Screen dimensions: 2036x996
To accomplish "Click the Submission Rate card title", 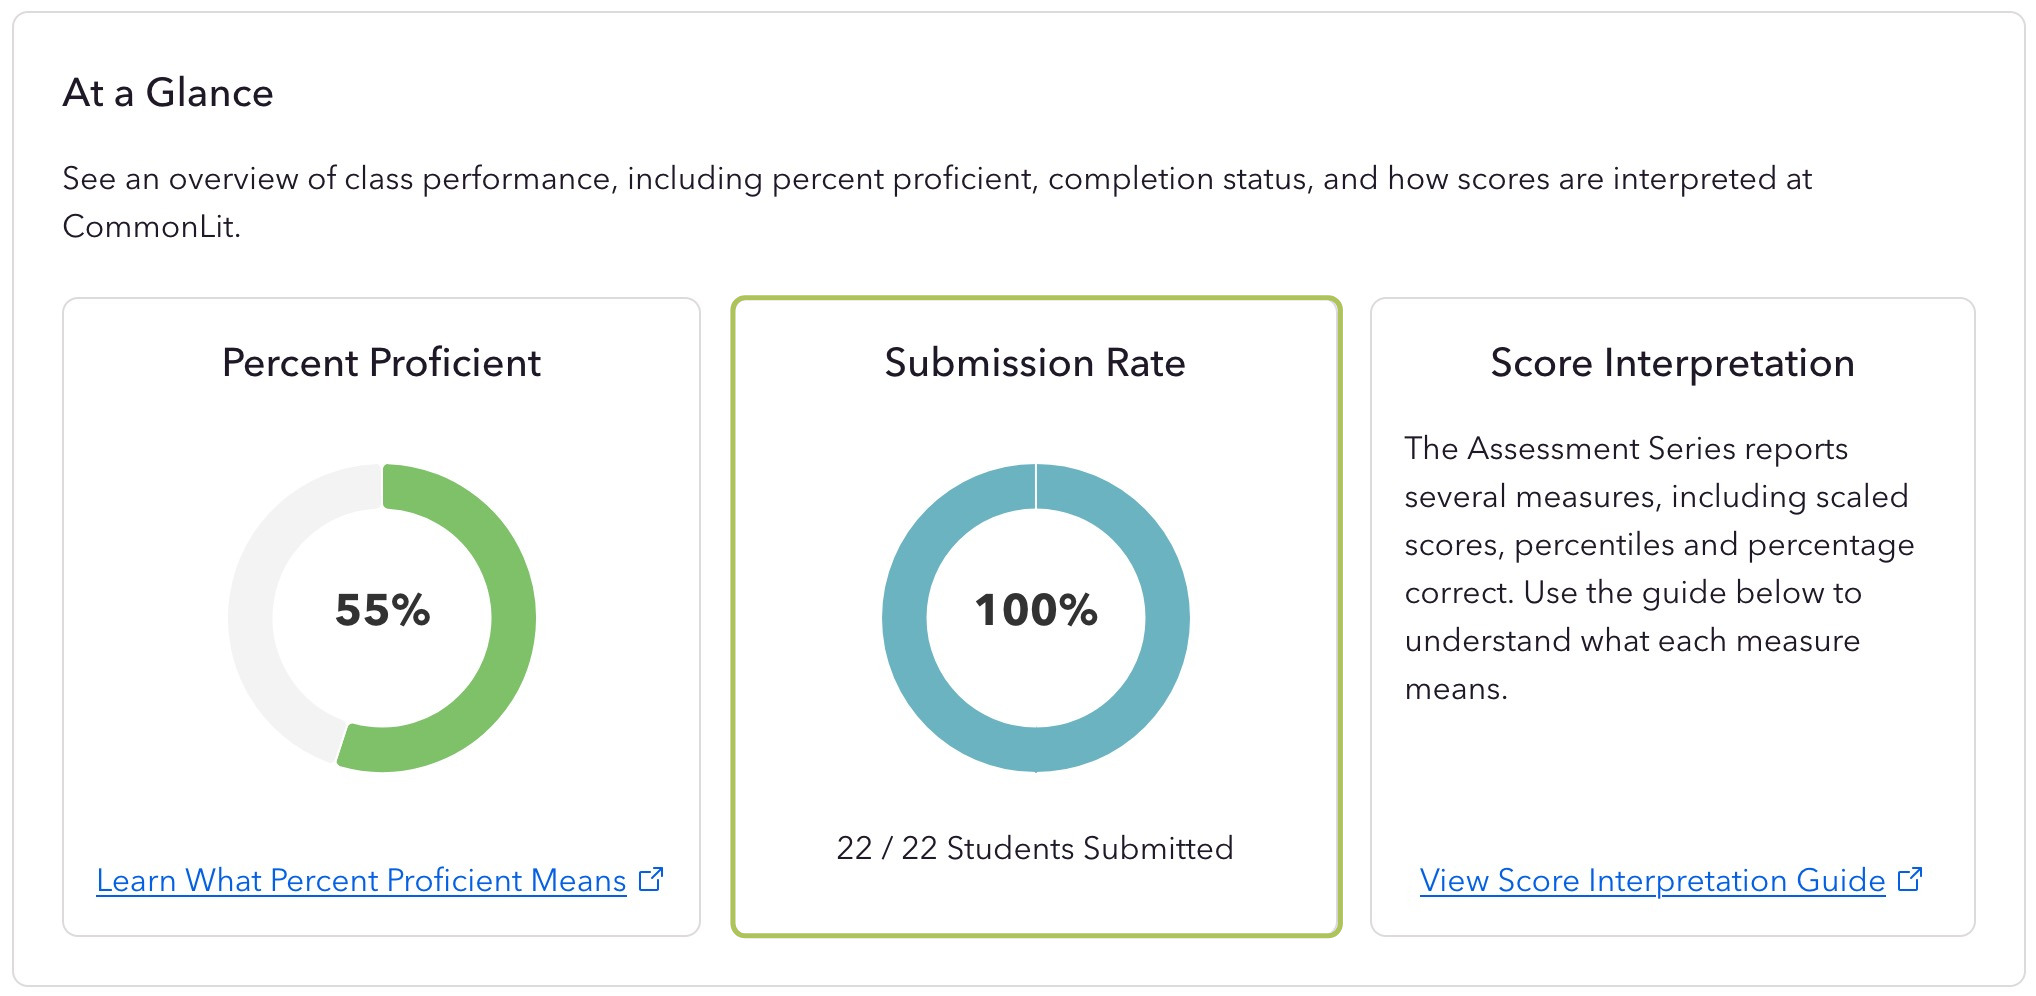I will coord(1035,363).
